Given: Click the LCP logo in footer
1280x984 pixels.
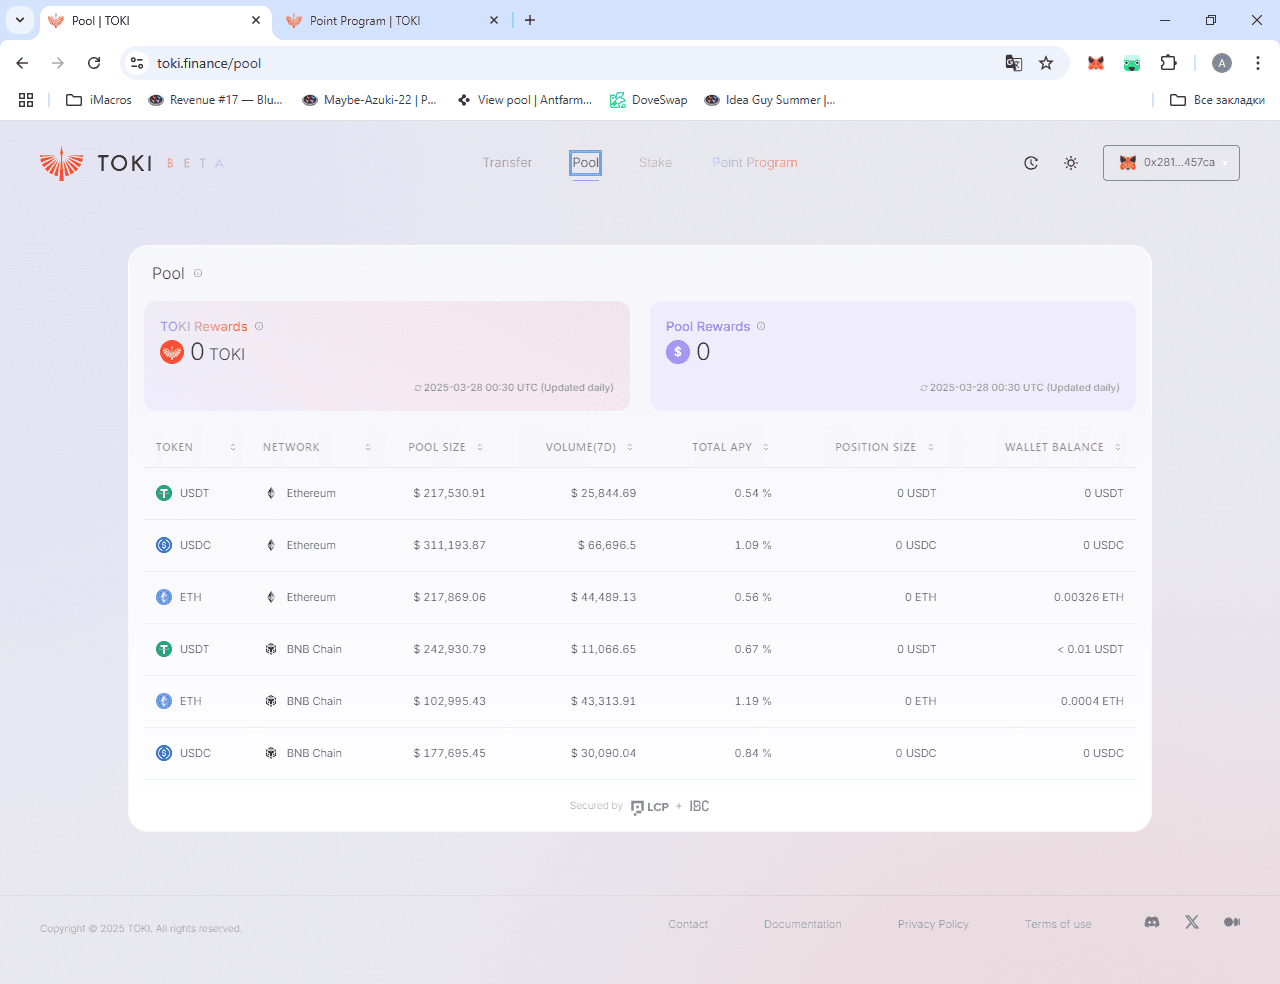Looking at the screenshot, I should click(x=650, y=807).
